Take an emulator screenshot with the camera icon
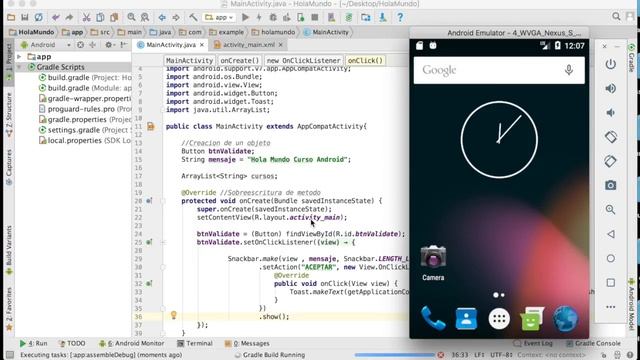This screenshot has width=640, height=360. 611,185
